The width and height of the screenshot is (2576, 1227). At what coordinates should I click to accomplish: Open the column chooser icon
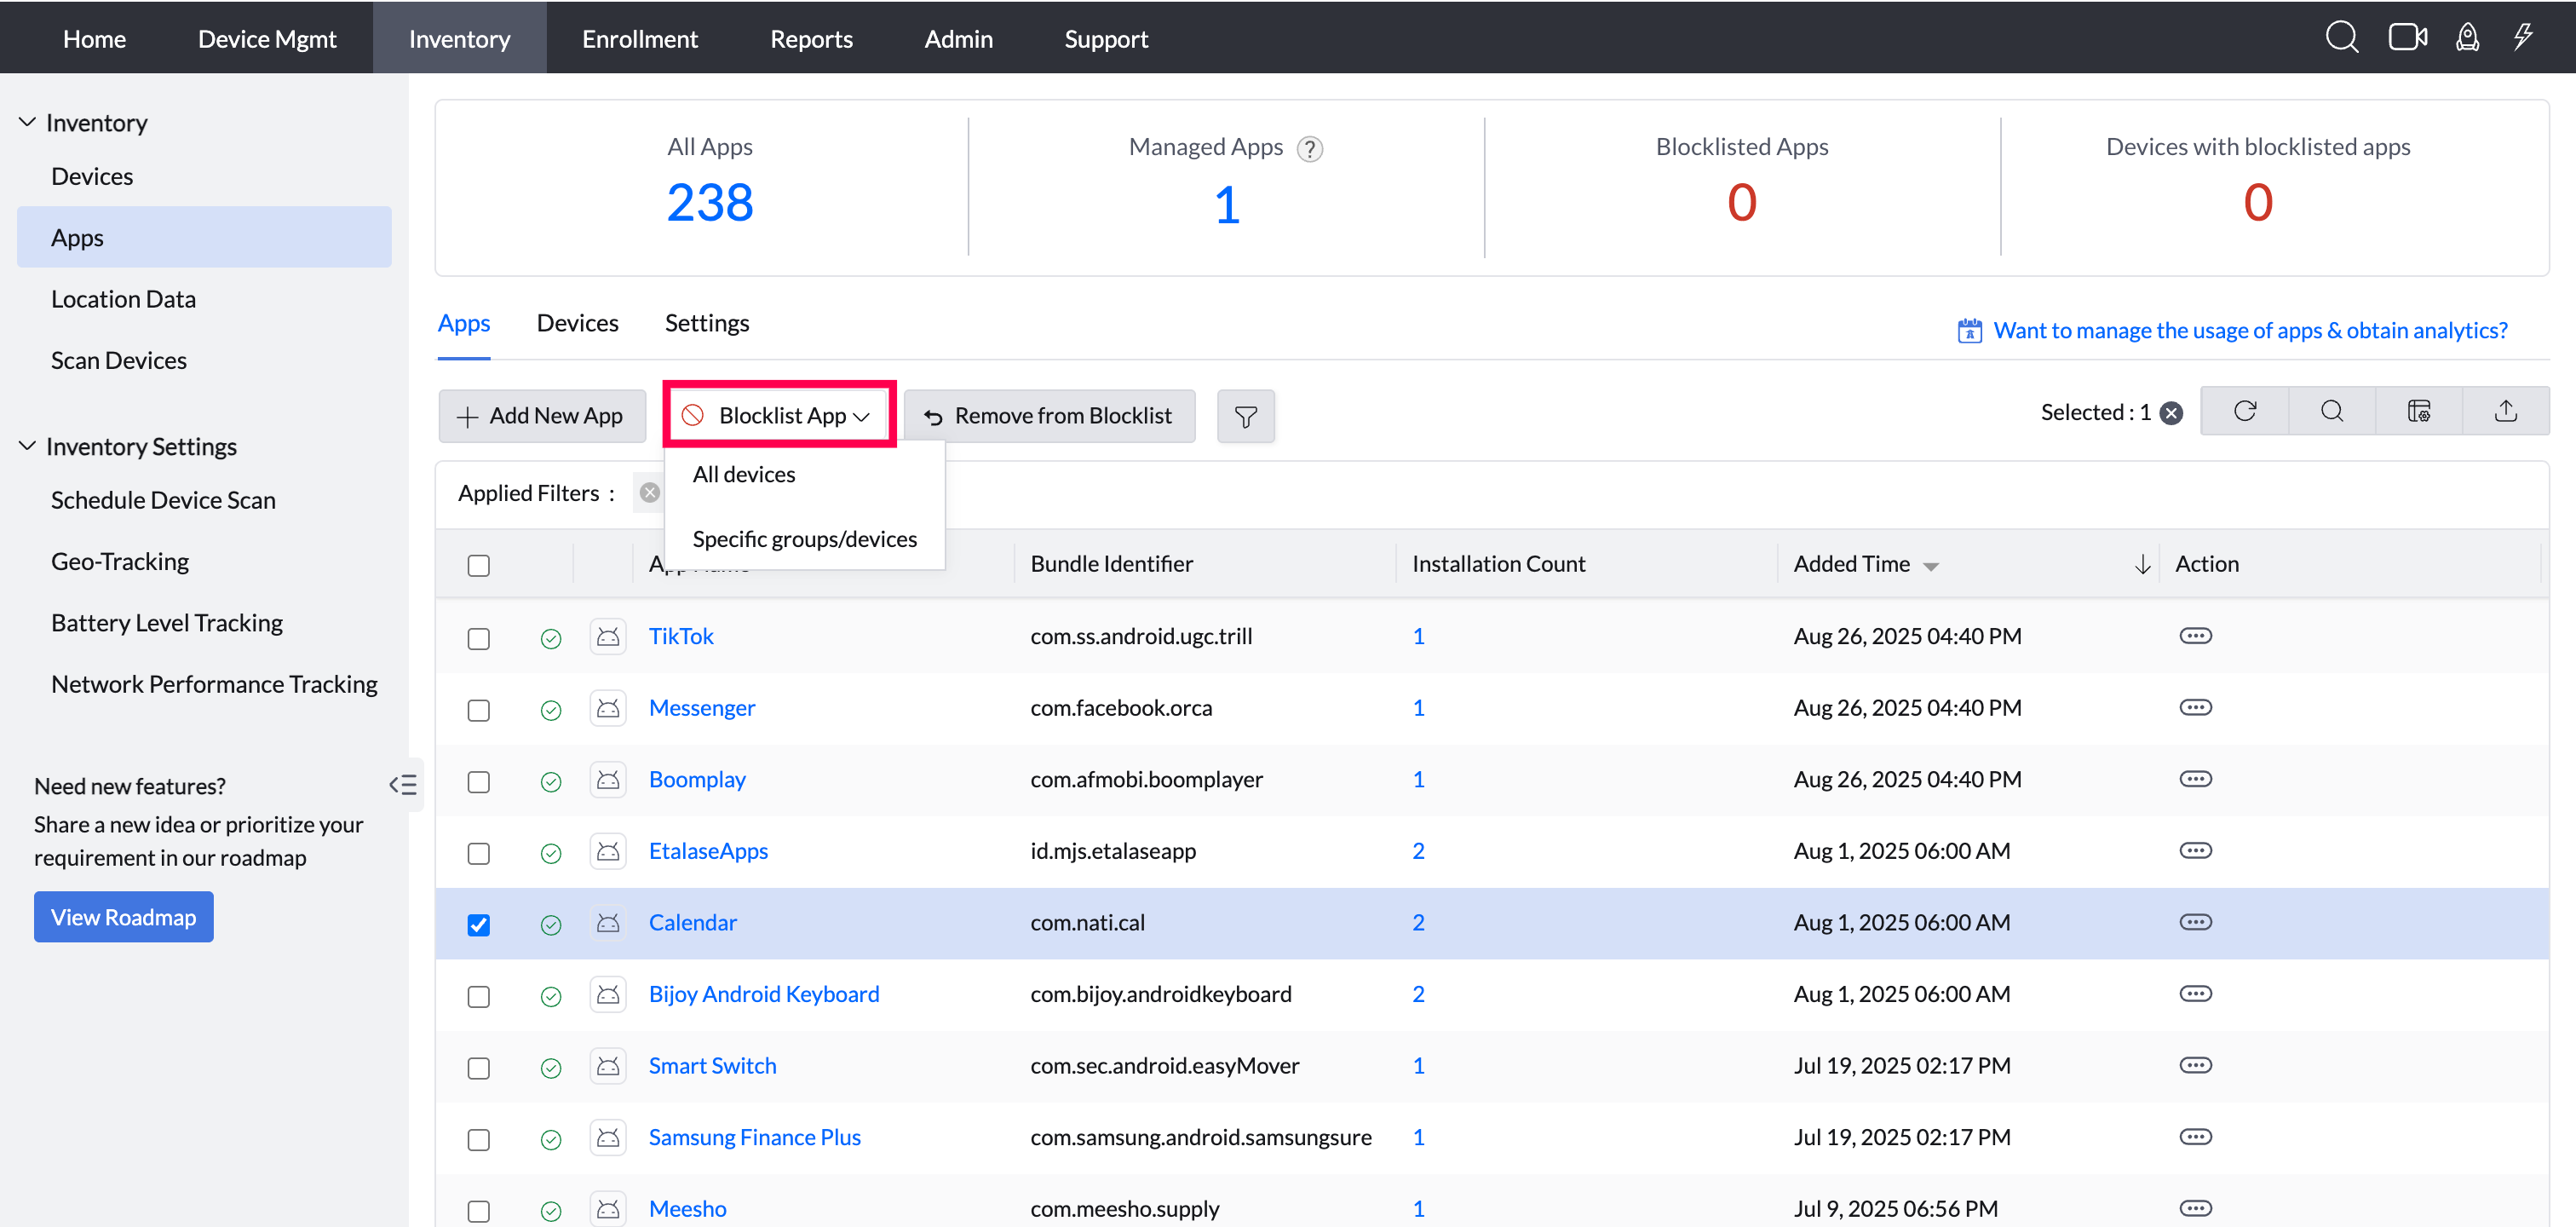point(2418,411)
